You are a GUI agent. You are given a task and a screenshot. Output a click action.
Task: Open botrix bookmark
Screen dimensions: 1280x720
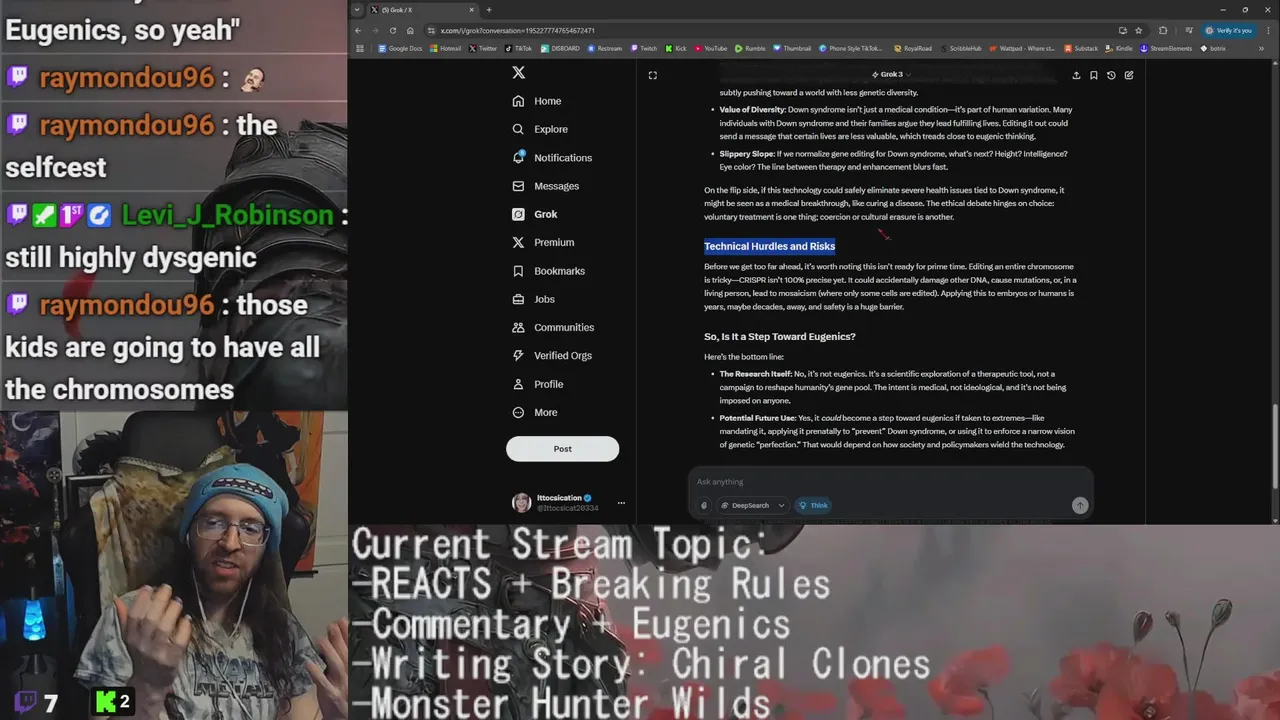point(1213,48)
